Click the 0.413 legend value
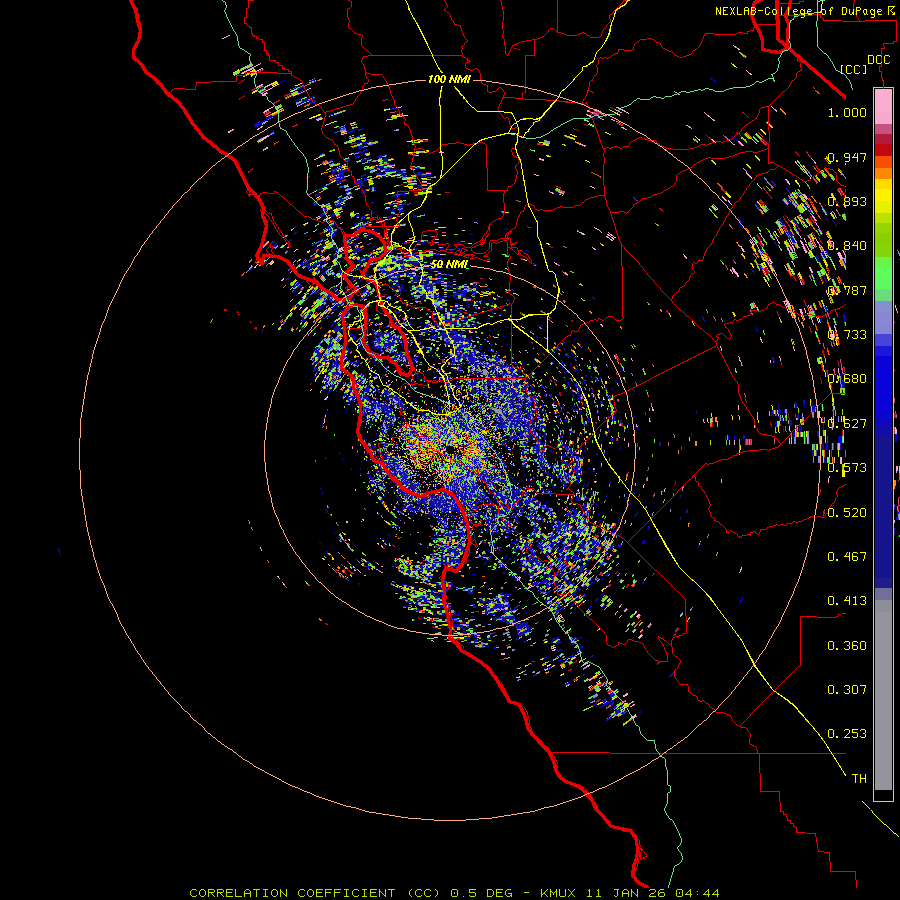The width and height of the screenshot is (900, 900). (847, 601)
